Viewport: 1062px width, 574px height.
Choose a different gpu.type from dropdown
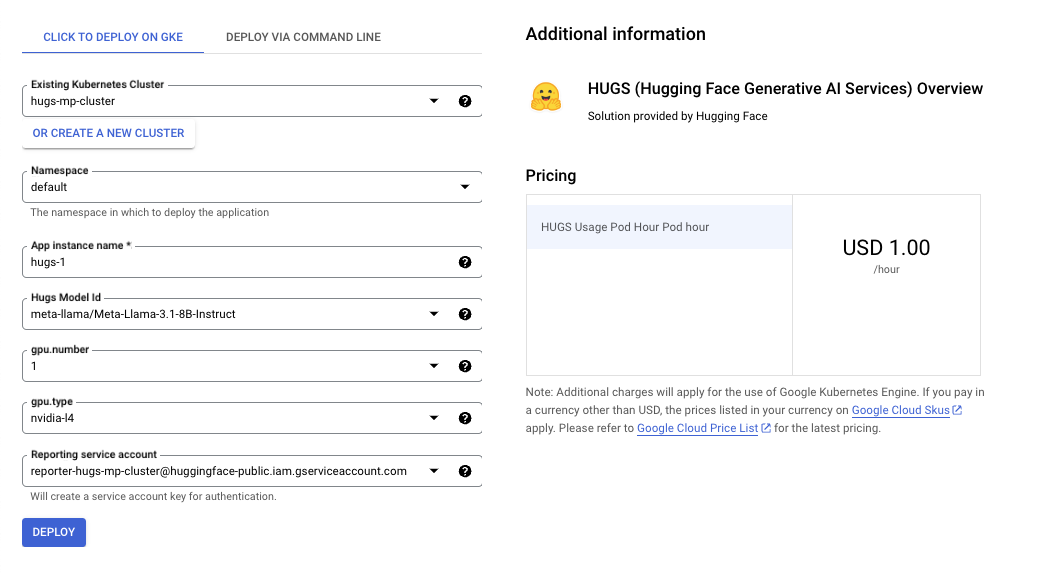point(434,419)
